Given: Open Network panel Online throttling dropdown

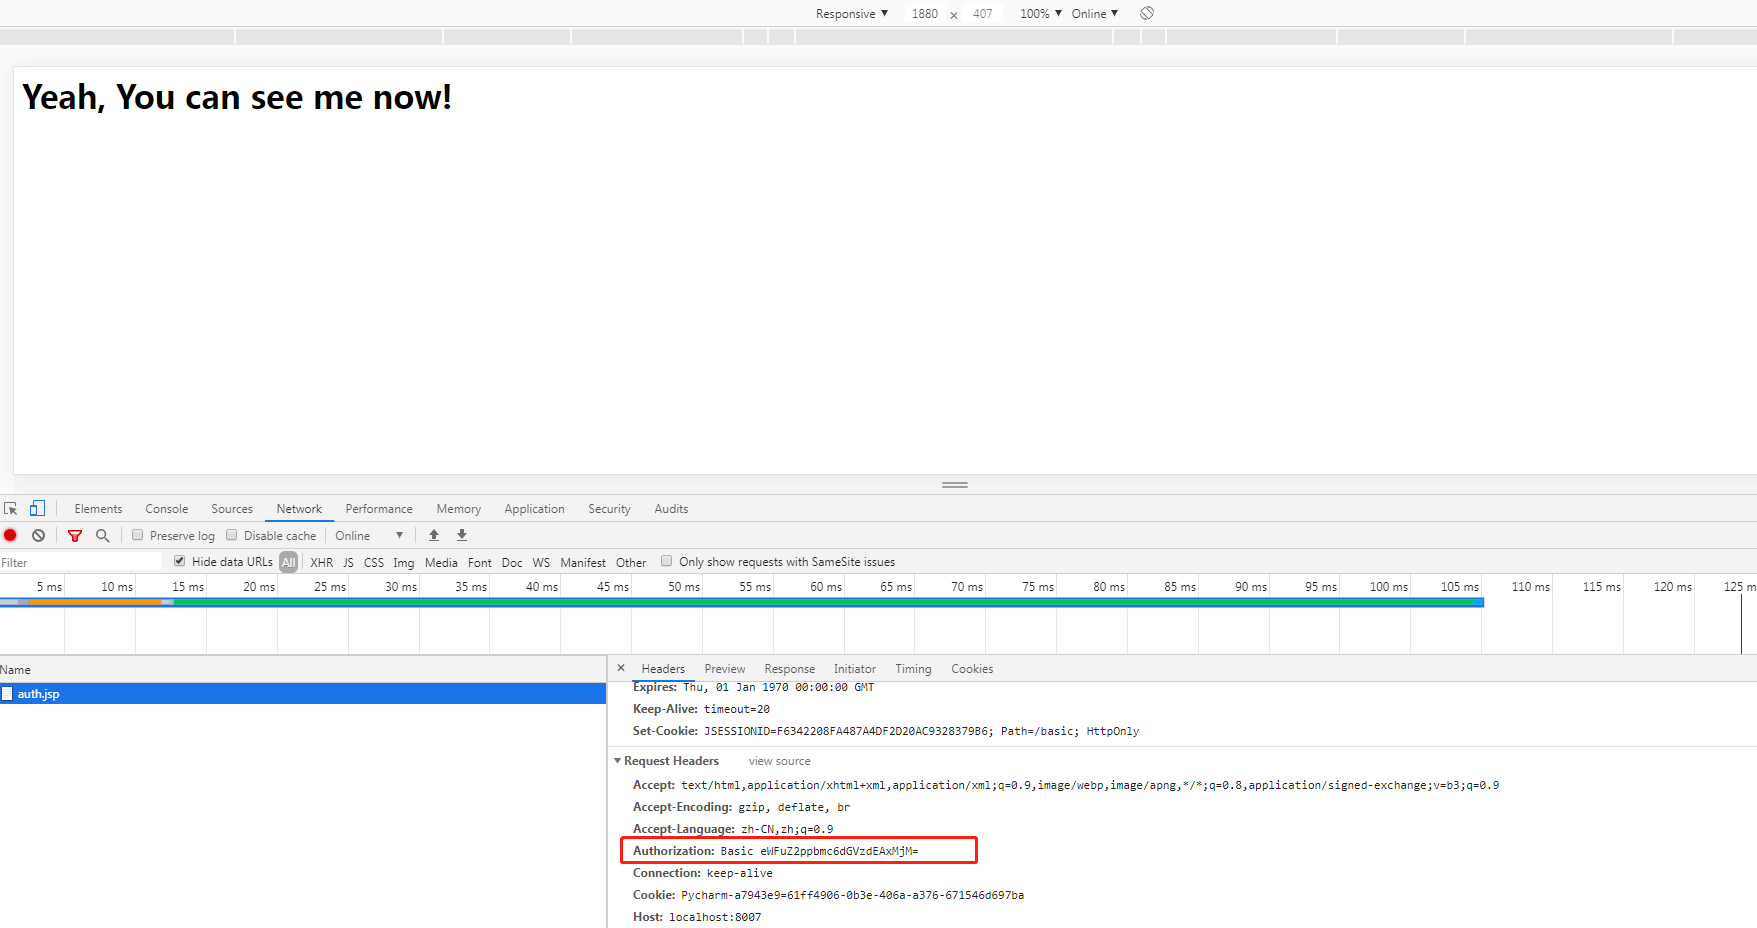Looking at the screenshot, I should point(369,536).
